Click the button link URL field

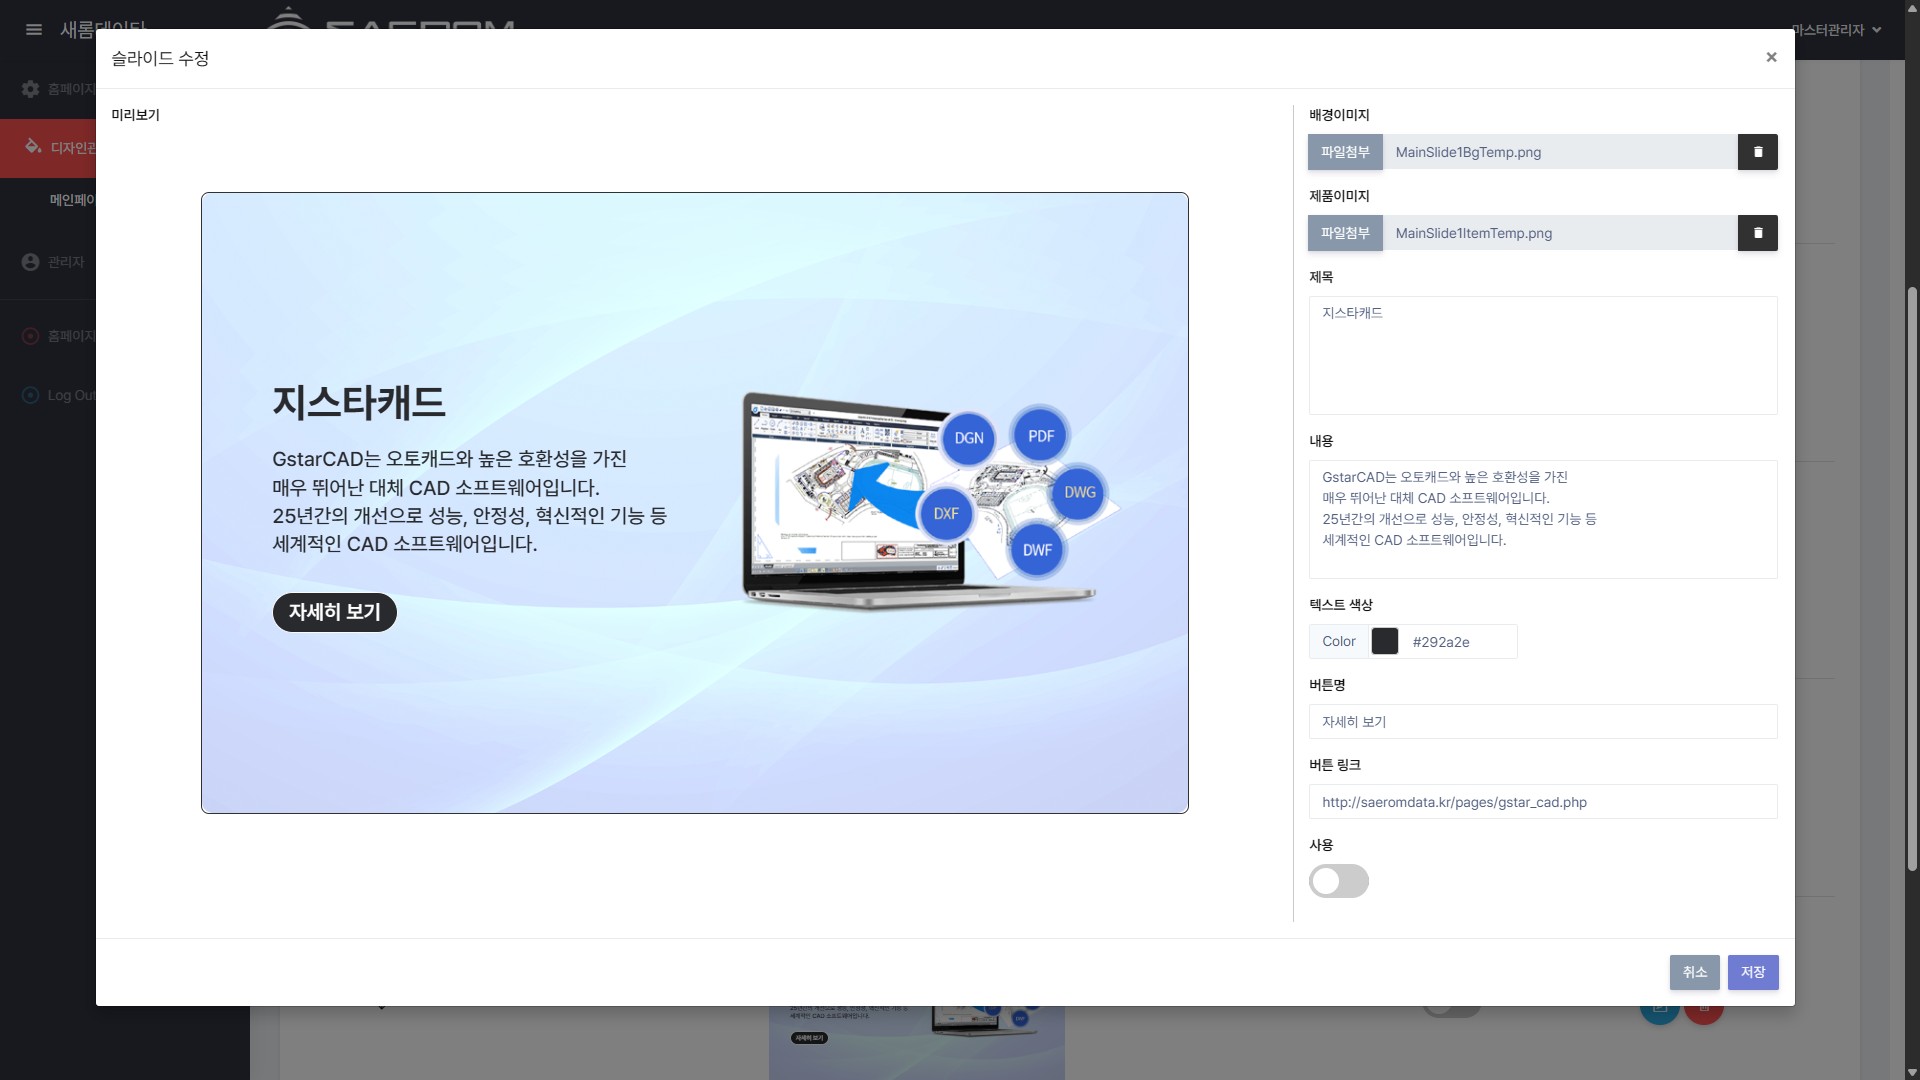[x=1542, y=802]
